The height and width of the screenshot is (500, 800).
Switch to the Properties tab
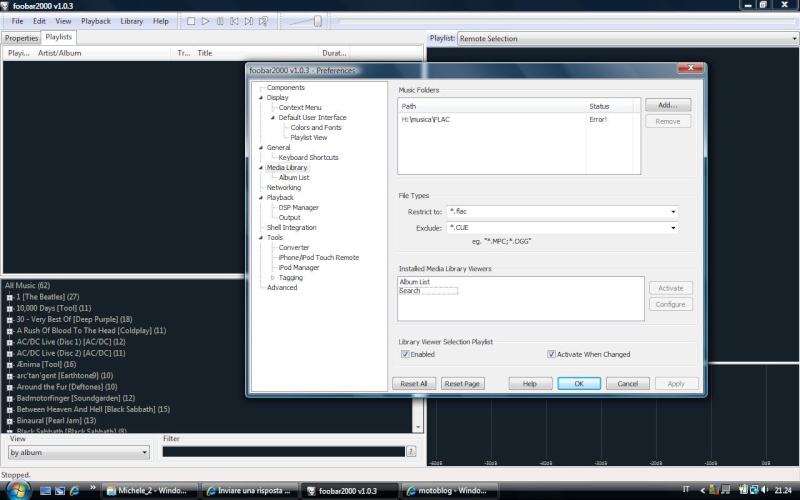[21, 38]
